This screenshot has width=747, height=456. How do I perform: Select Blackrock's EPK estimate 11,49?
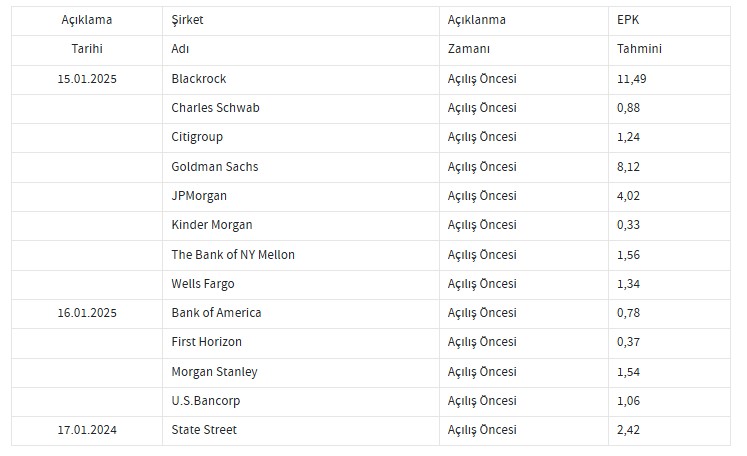pyautogui.click(x=634, y=78)
